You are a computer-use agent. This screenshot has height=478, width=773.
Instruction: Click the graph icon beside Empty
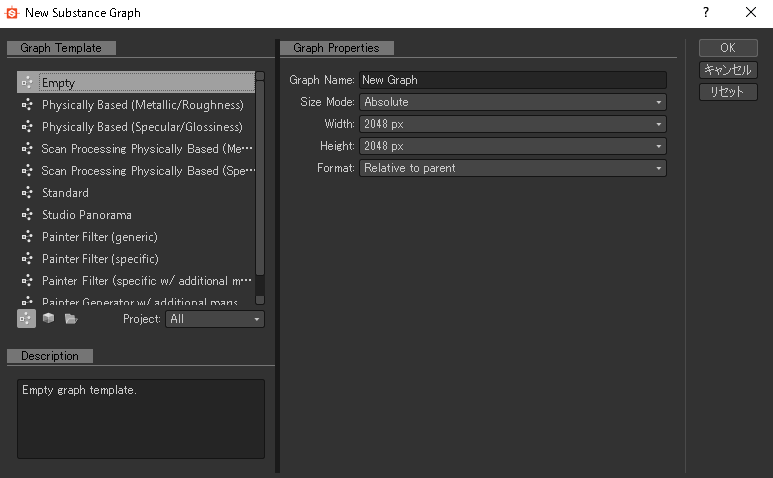coord(27,82)
